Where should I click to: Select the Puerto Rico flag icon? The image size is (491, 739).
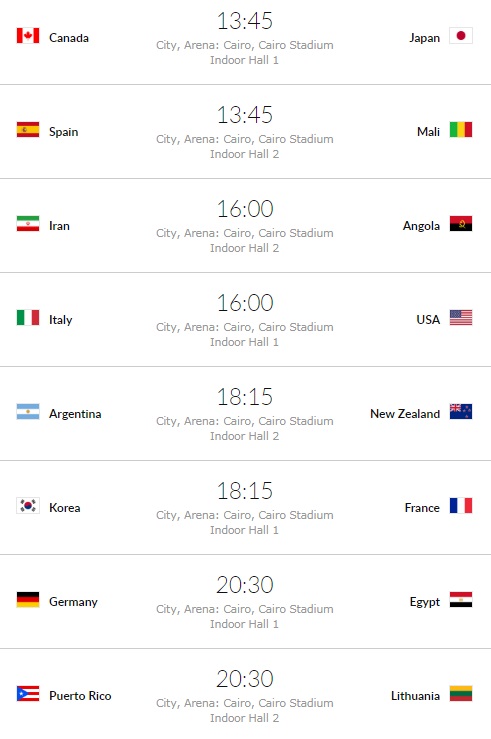coord(28,694)
